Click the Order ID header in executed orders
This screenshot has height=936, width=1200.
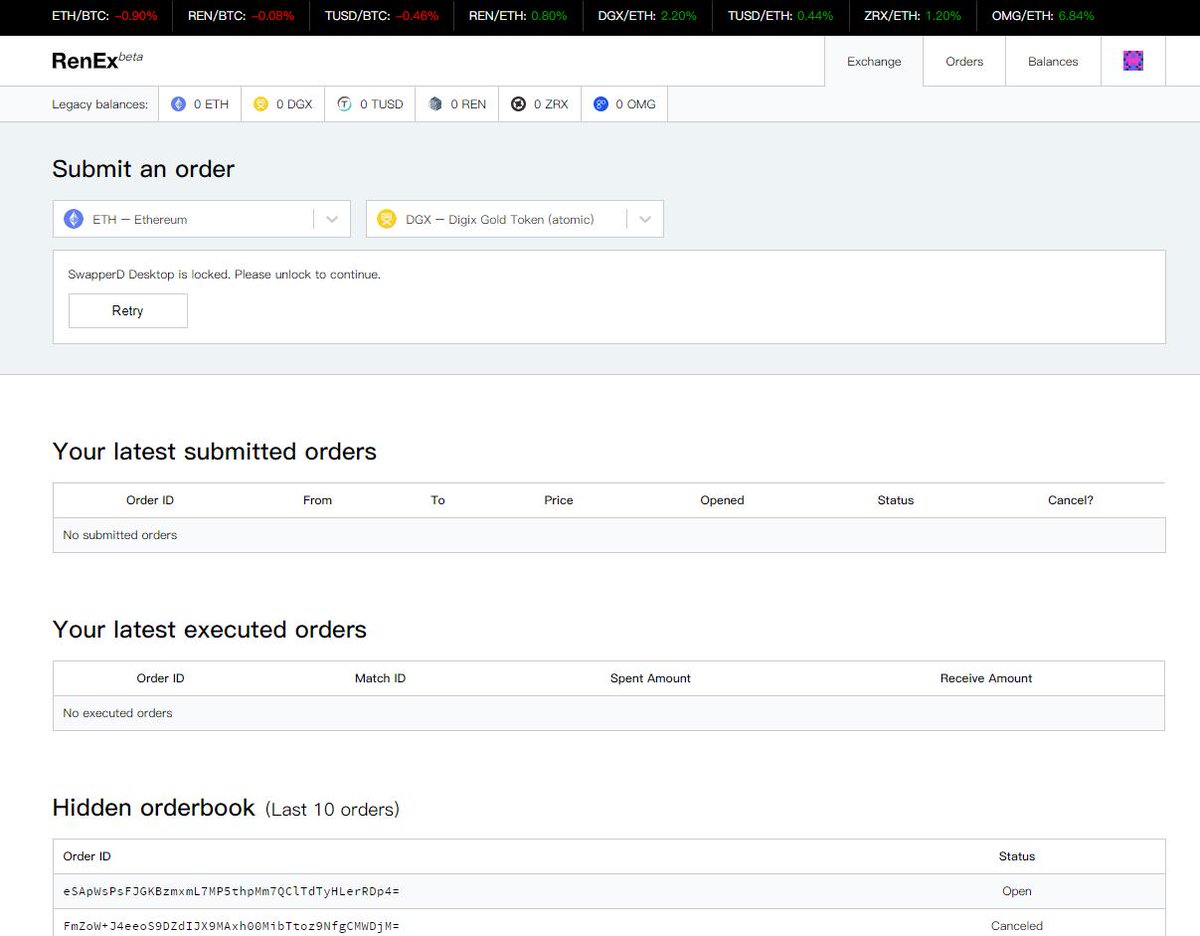161,678
